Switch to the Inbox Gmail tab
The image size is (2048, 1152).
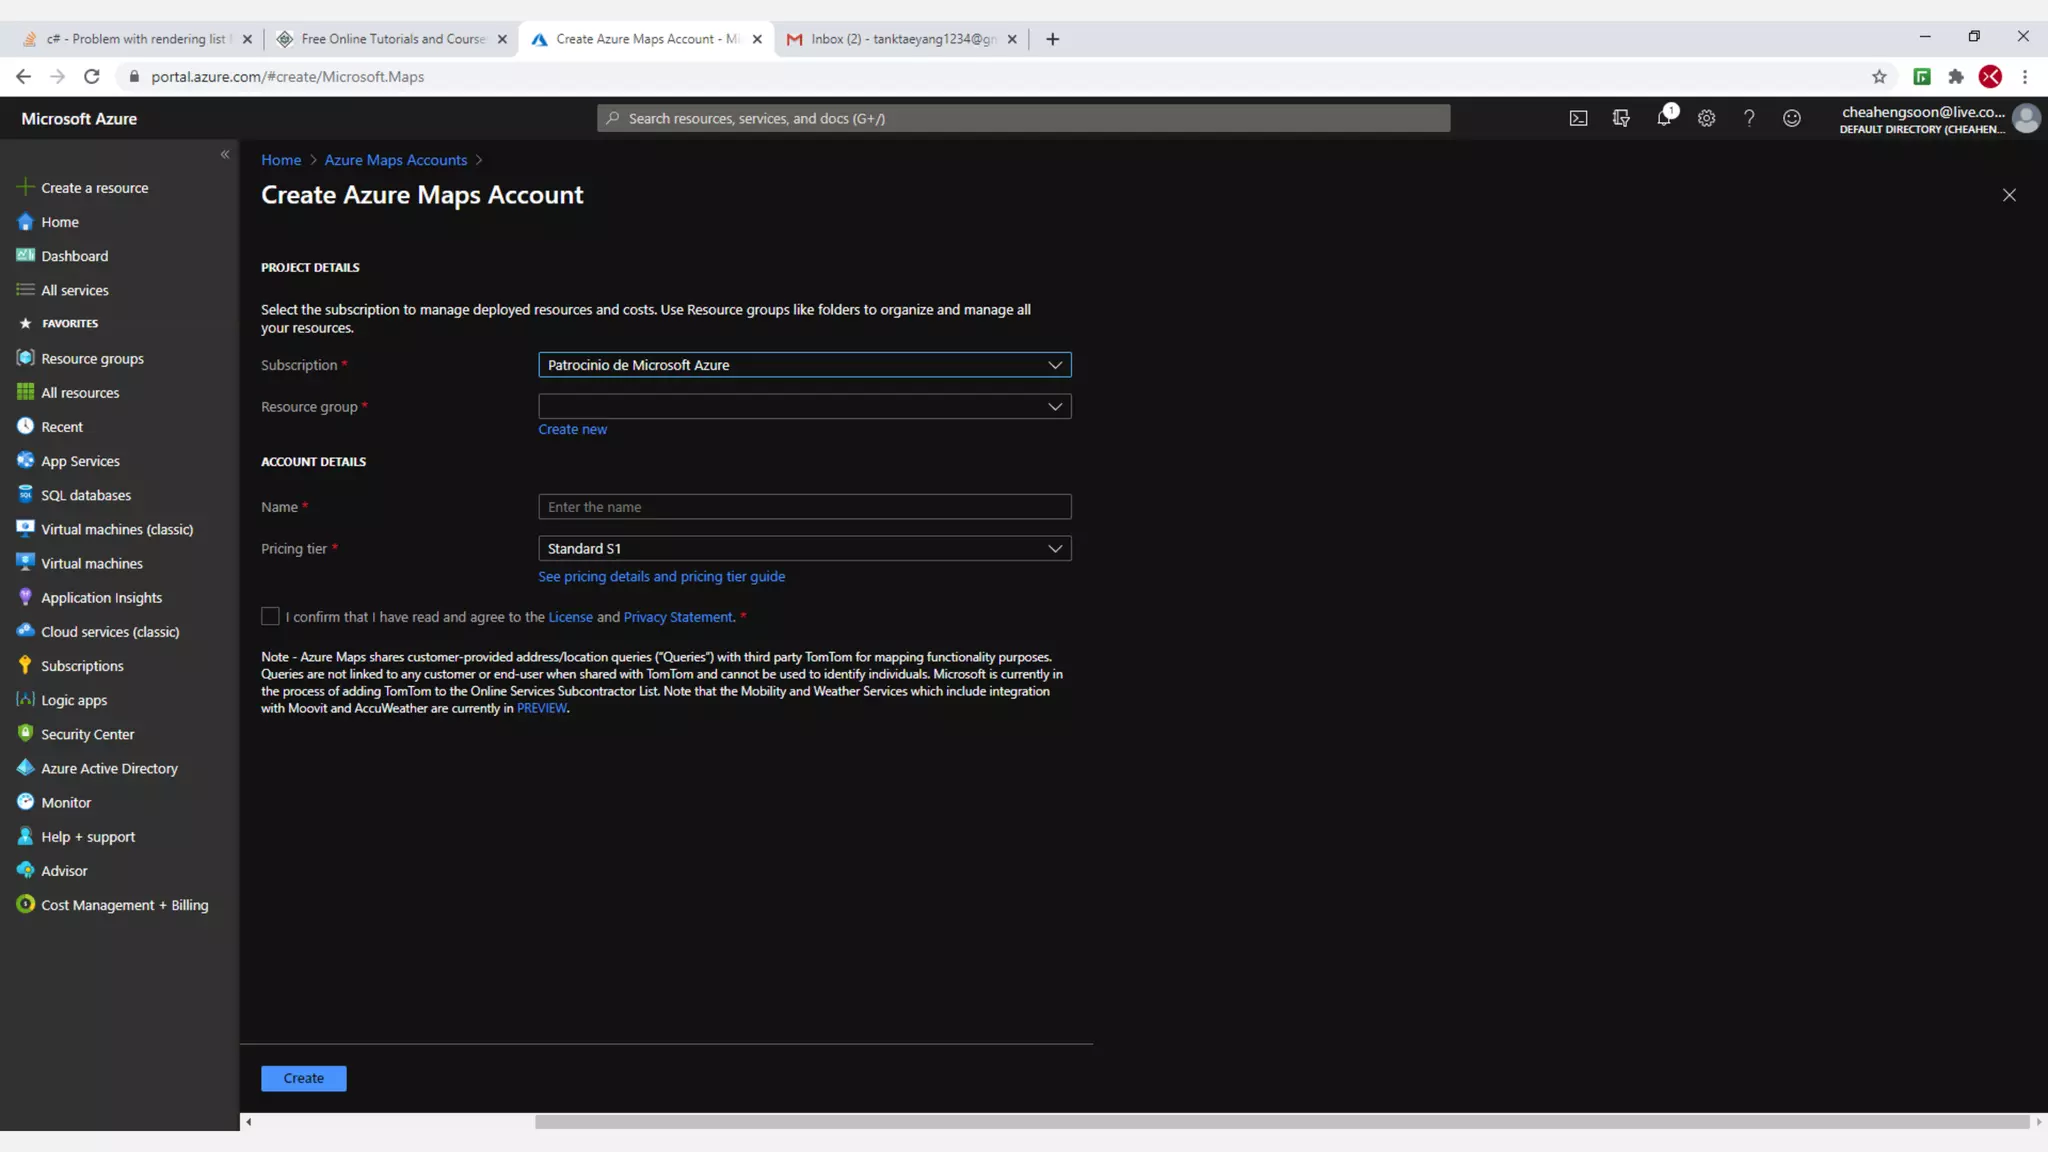pyautogui.click(x=900, y=39)
